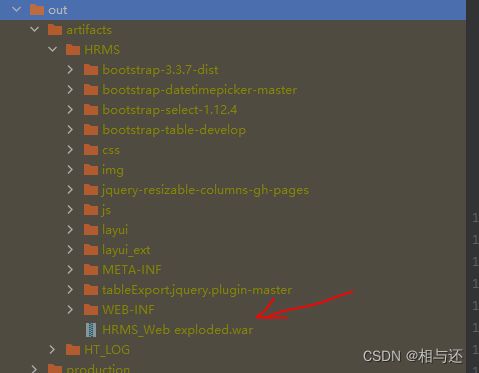
Task: Select the layui_ext label
Action: [x=126, y=250]
